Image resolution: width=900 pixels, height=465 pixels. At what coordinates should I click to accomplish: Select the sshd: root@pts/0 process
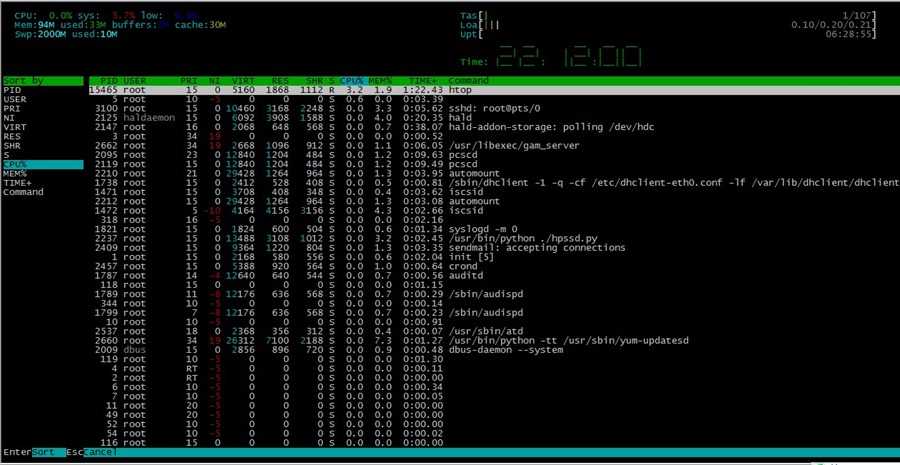(494, 108)
